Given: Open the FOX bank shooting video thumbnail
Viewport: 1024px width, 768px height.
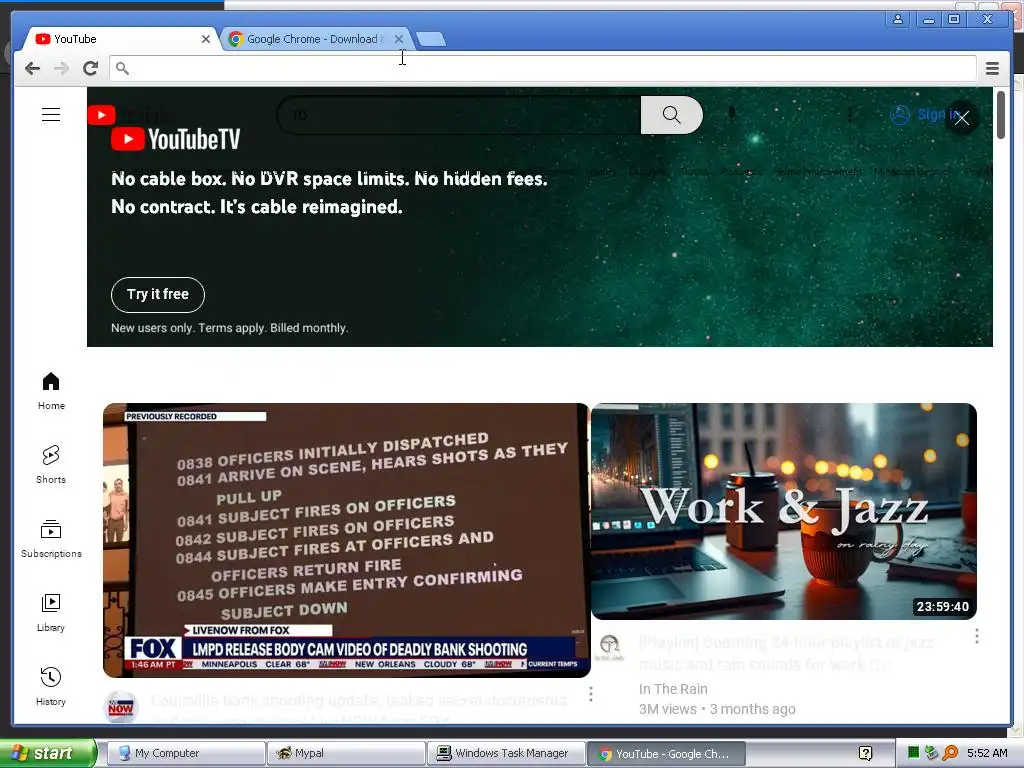Looking at the screenshot, I should coord(346,540).
